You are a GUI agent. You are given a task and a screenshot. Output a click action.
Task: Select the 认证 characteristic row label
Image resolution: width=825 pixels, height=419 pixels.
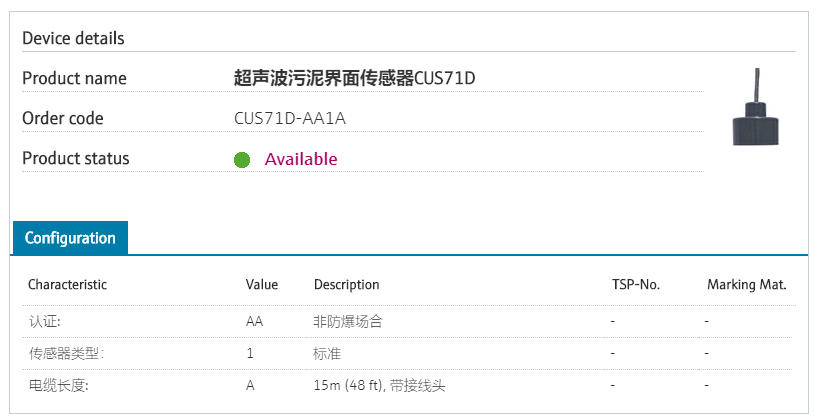44,321
